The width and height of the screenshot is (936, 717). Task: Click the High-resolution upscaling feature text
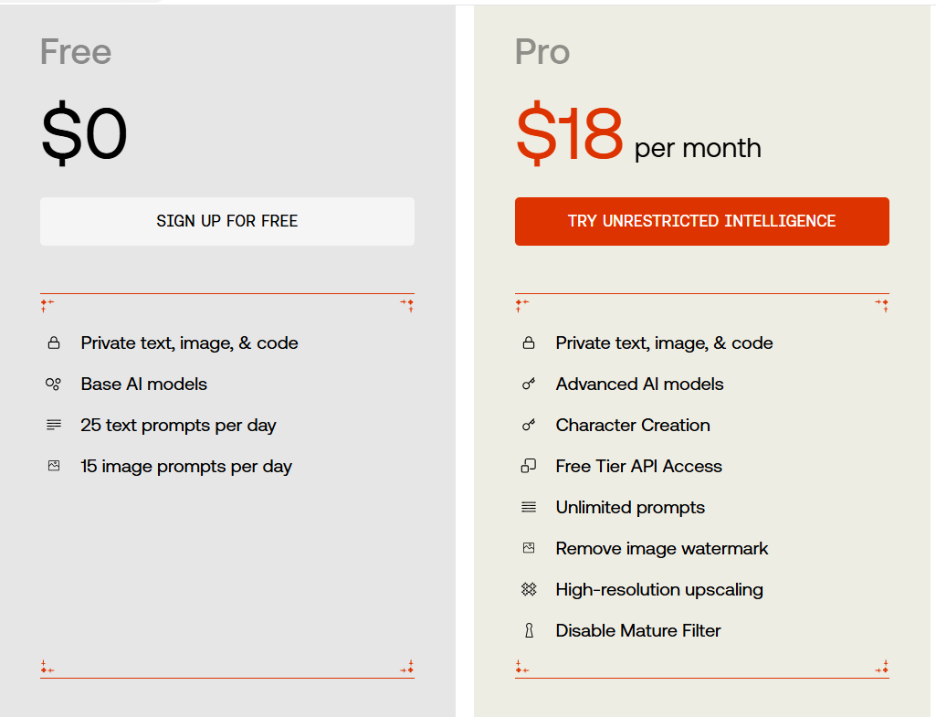(x=659, y=590)
